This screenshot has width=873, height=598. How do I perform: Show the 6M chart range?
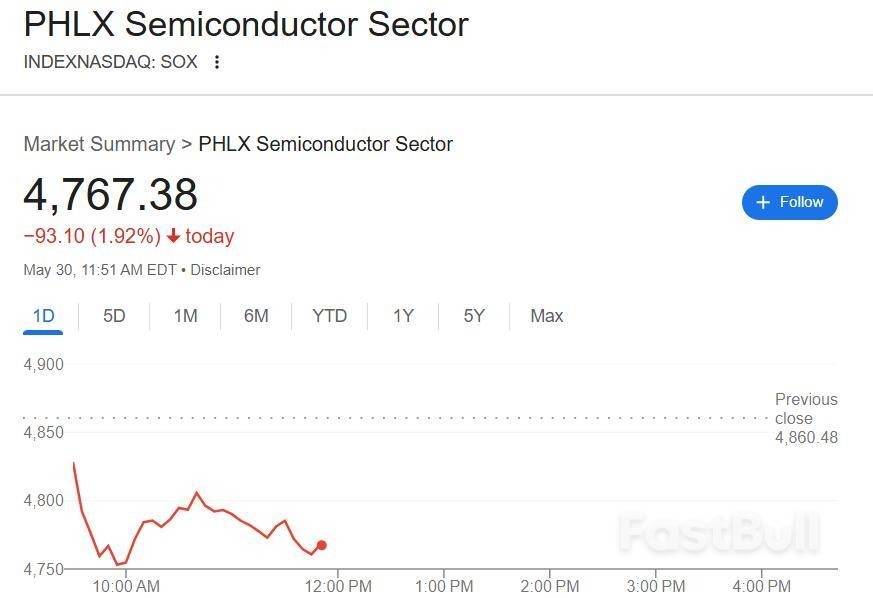tap(256, 316)
